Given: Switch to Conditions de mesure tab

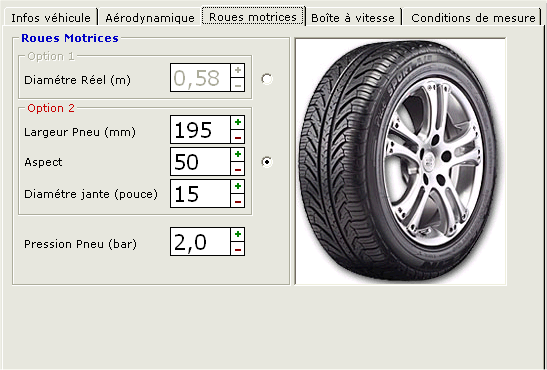Looking at the screenshot, I should click(473, 18).
